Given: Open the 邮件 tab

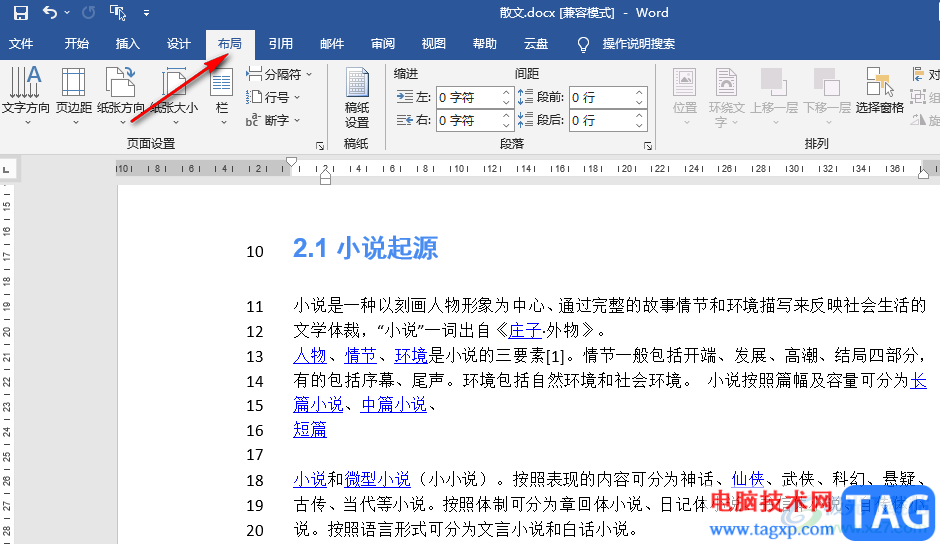Looking at the screenshot, I should (332, 44).
